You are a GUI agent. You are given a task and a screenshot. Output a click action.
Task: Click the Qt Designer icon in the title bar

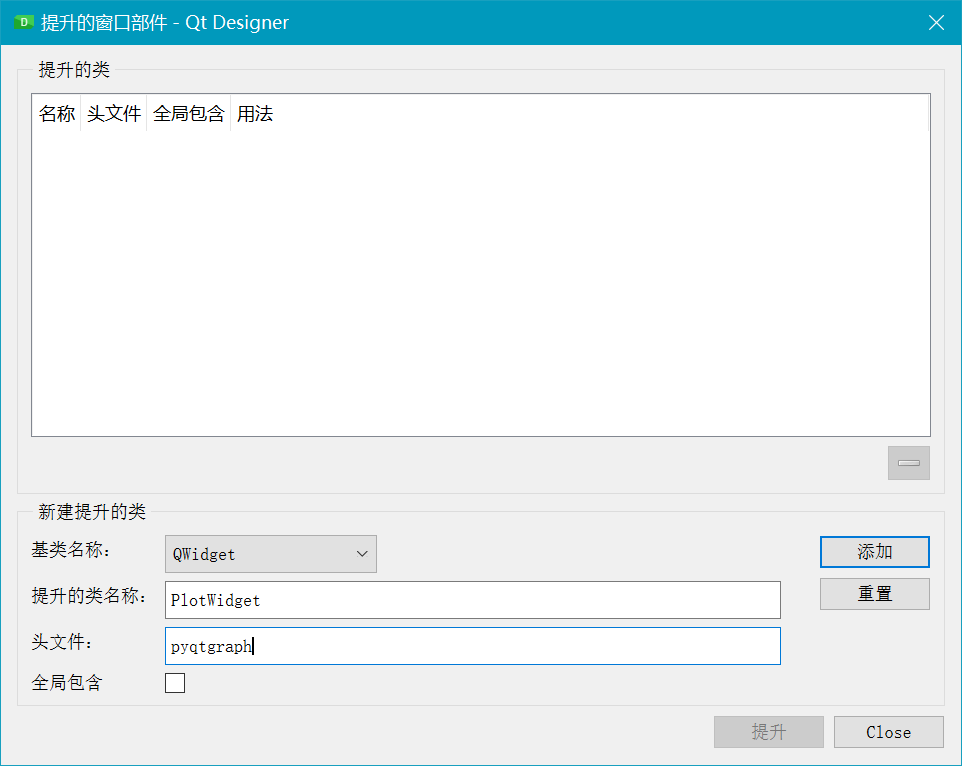click(23, 23)
